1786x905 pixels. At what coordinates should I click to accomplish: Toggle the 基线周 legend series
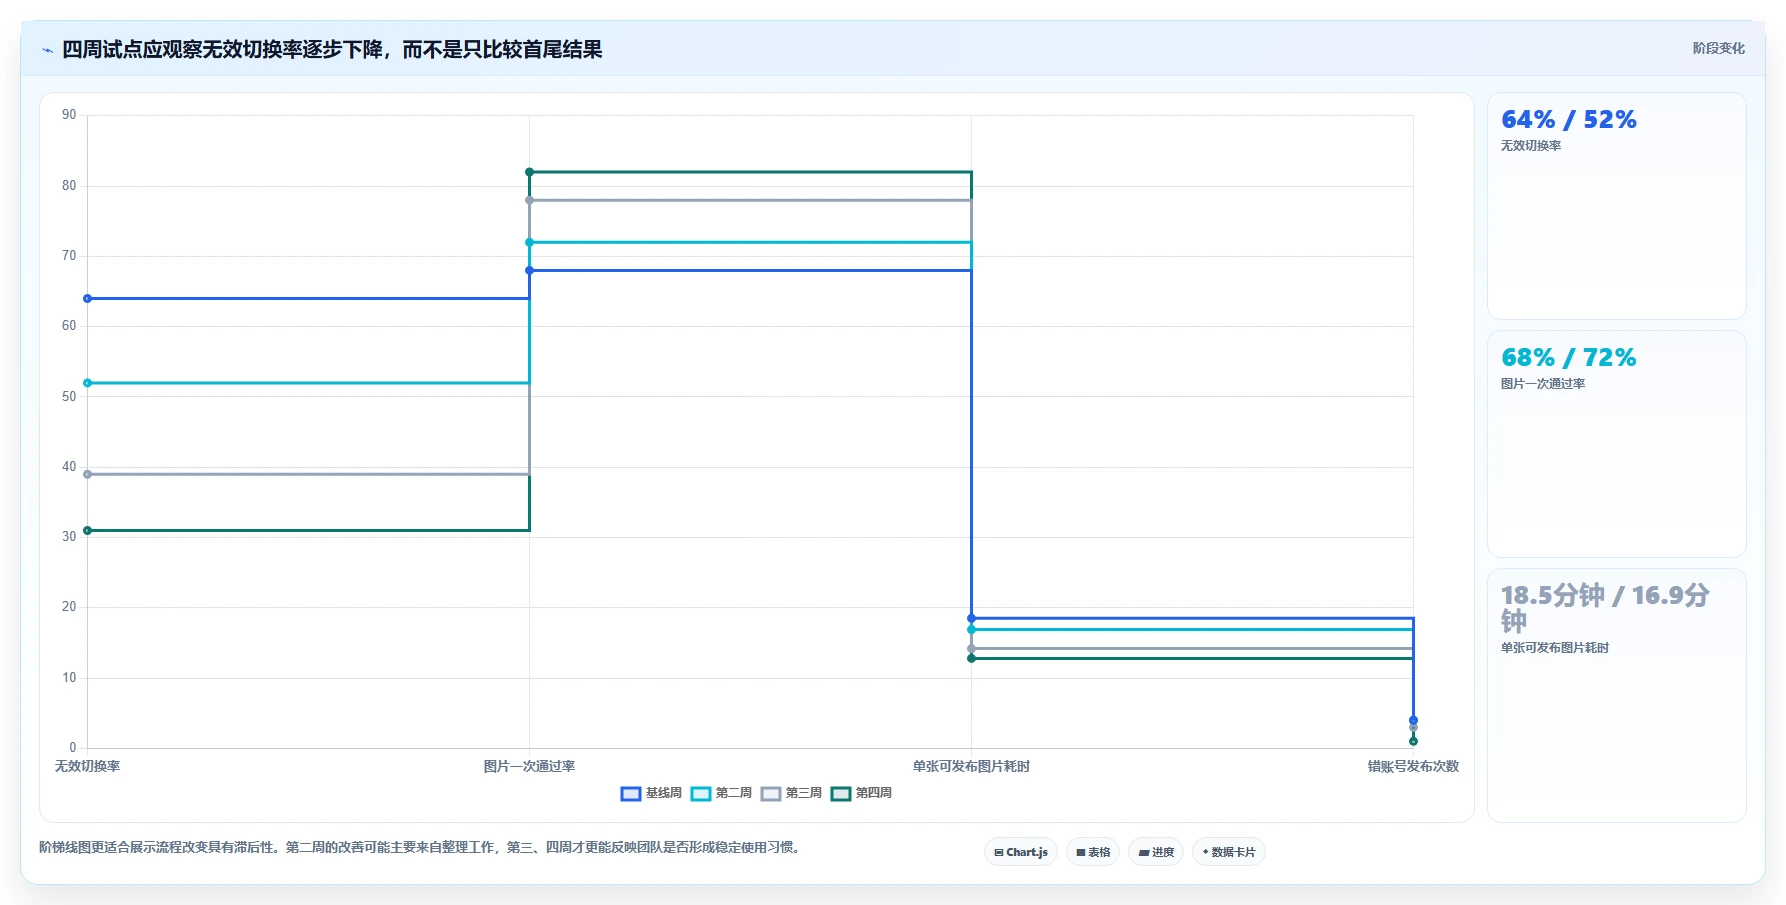tap(651, 793)
